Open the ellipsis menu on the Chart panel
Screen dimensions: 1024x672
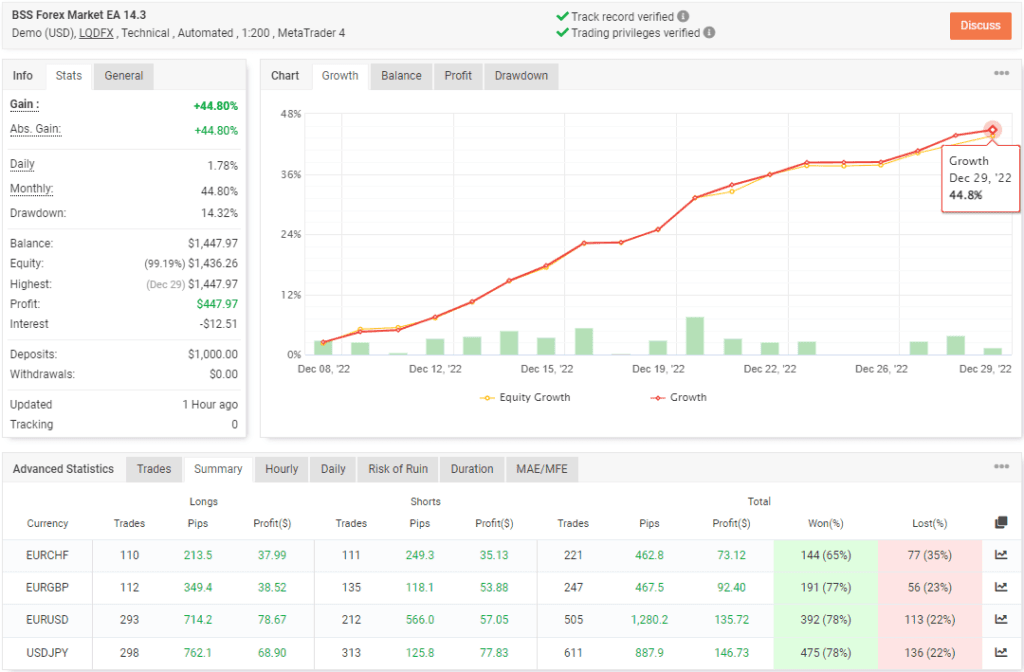tap(1001, 72)
